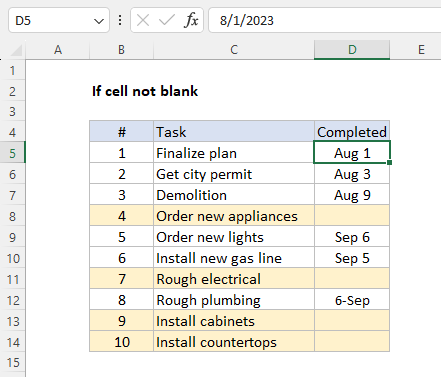Image resolution: width=441 pixels, height=377 pixels.
Task: Select row 13 header
Action: tap(13, 321)
